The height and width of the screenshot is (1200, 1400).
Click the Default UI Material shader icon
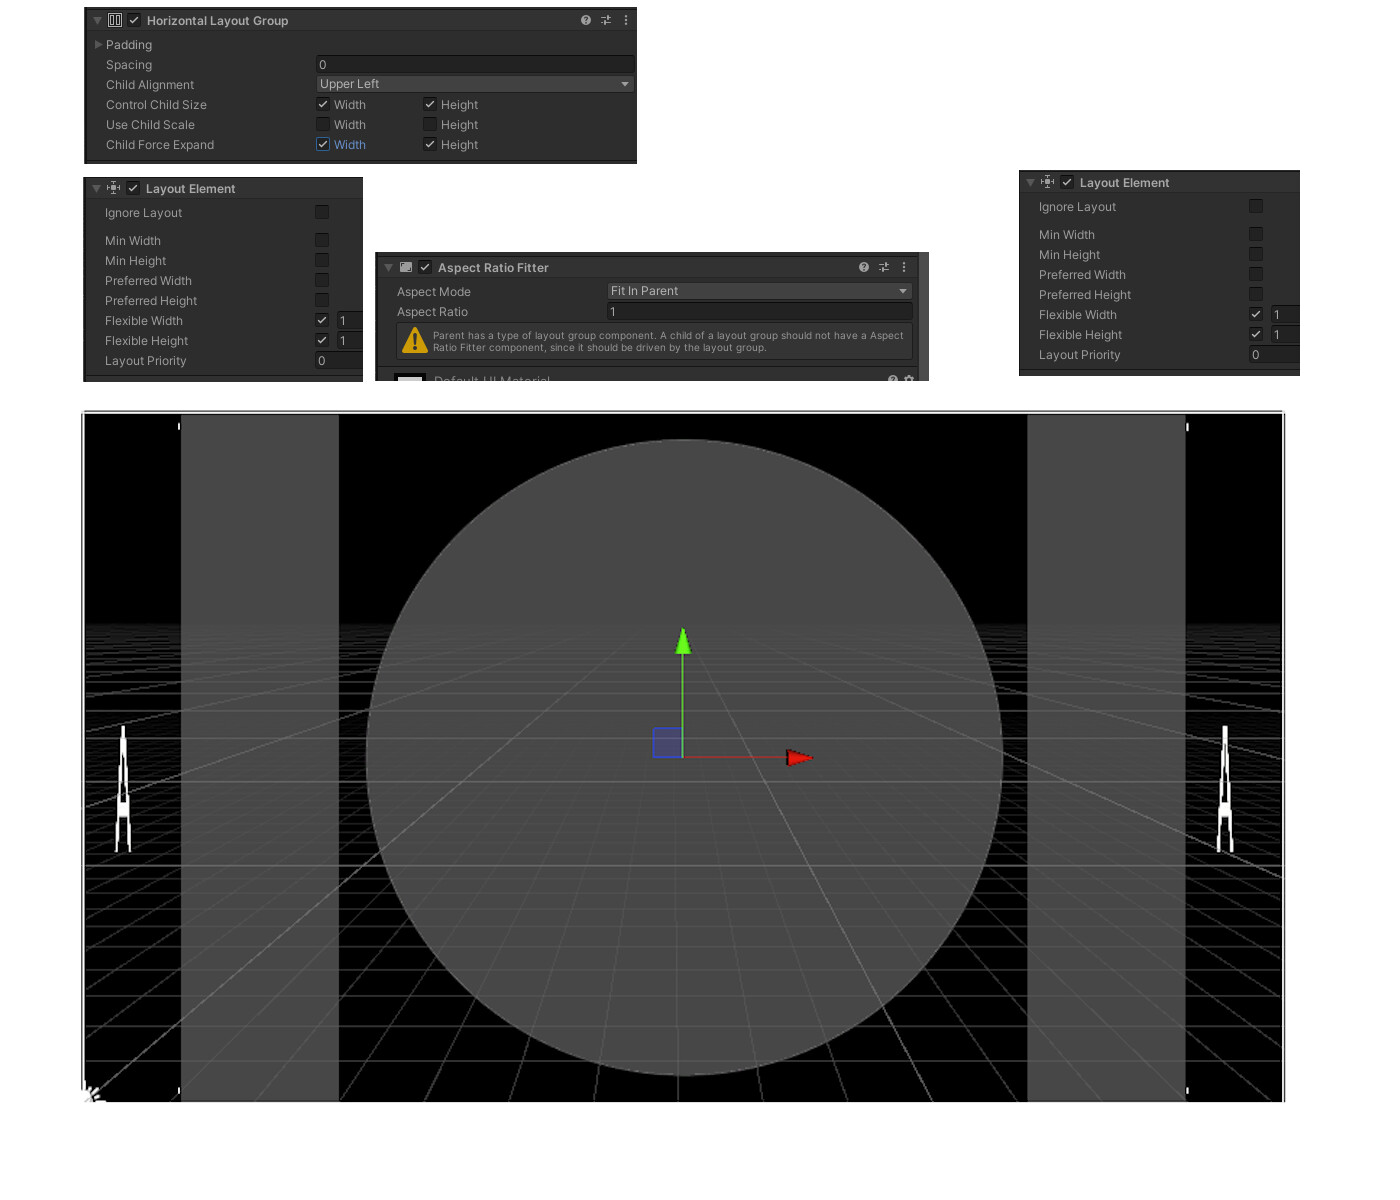click(x=410, y=381)
